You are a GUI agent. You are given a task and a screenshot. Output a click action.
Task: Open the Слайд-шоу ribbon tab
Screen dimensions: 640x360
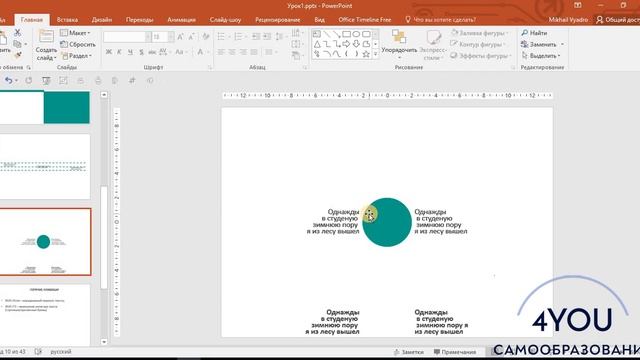pyautogui.click(x=225, y=20)
